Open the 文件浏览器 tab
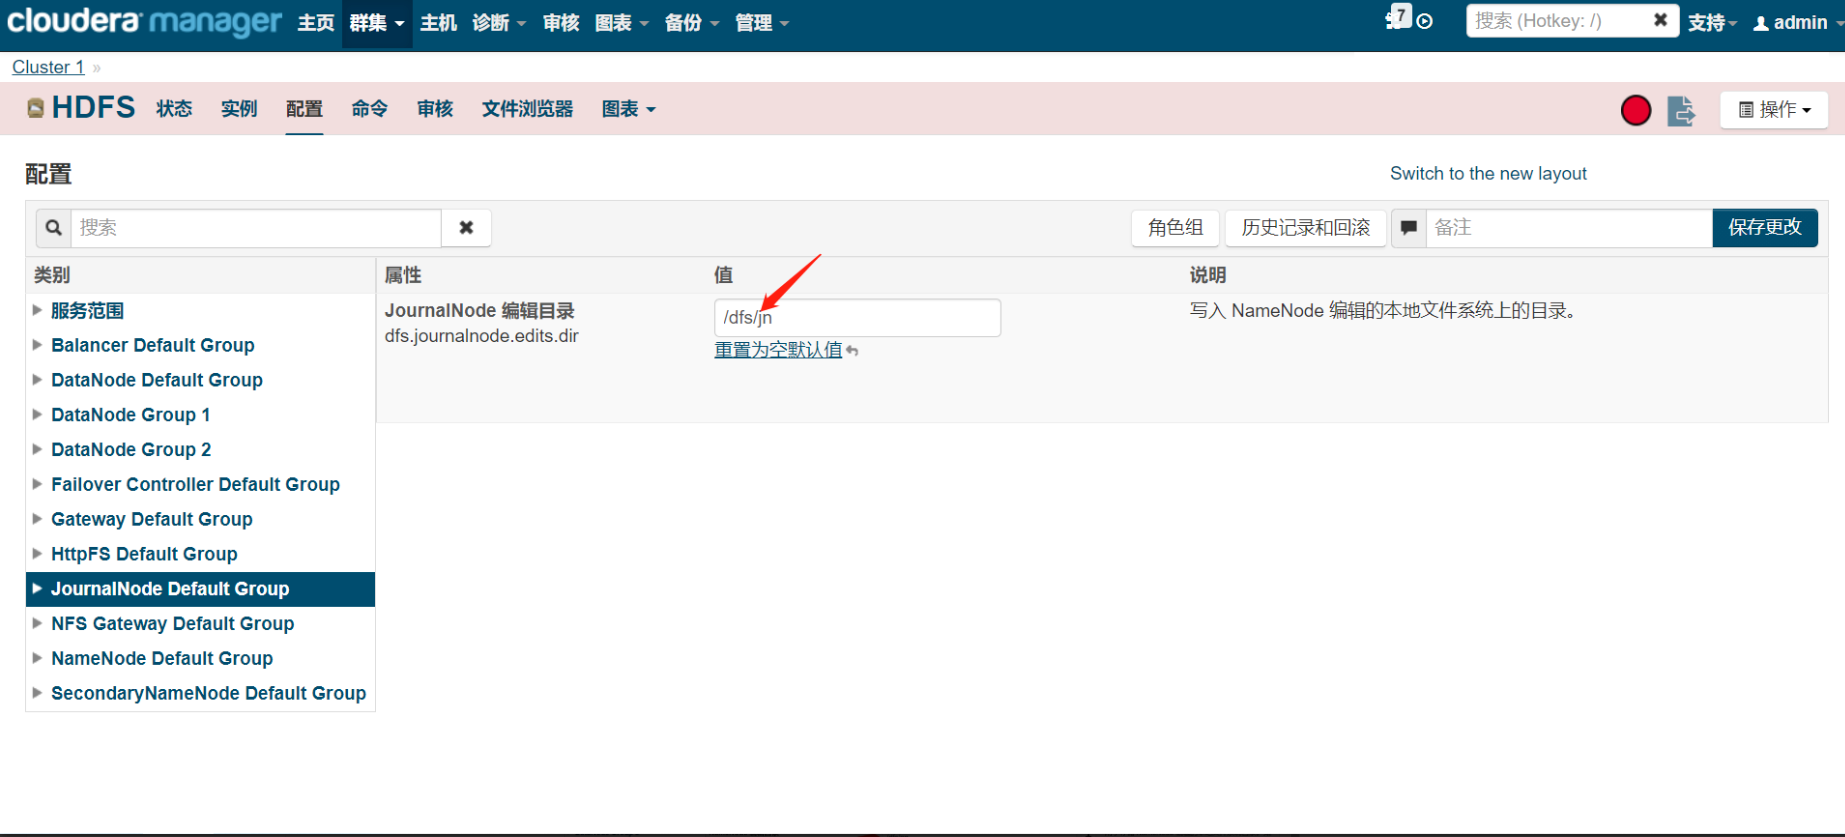Image resolution: width=1845 pixels, height=837 pixels. (527, 109)
